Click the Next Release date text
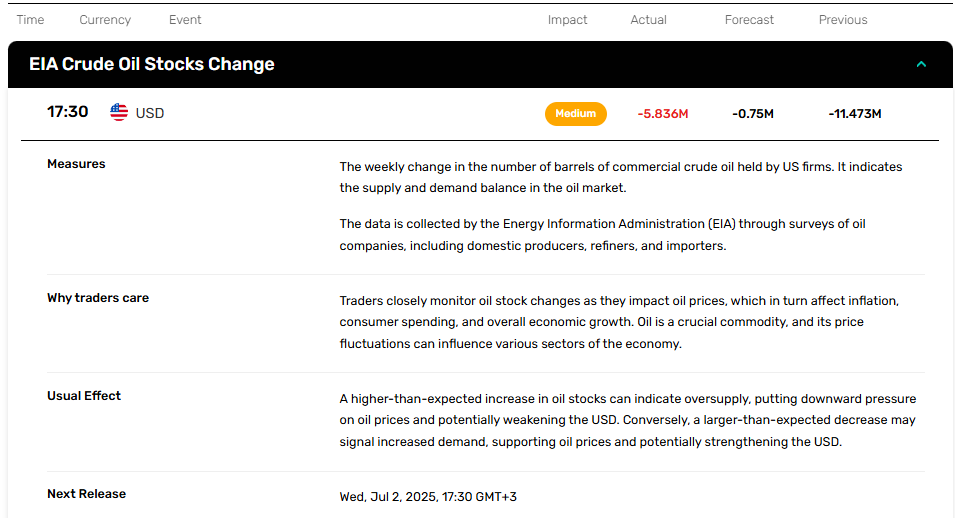Image resolution: width=955 pixels, height=518 pixels. (x=428, y=497)
